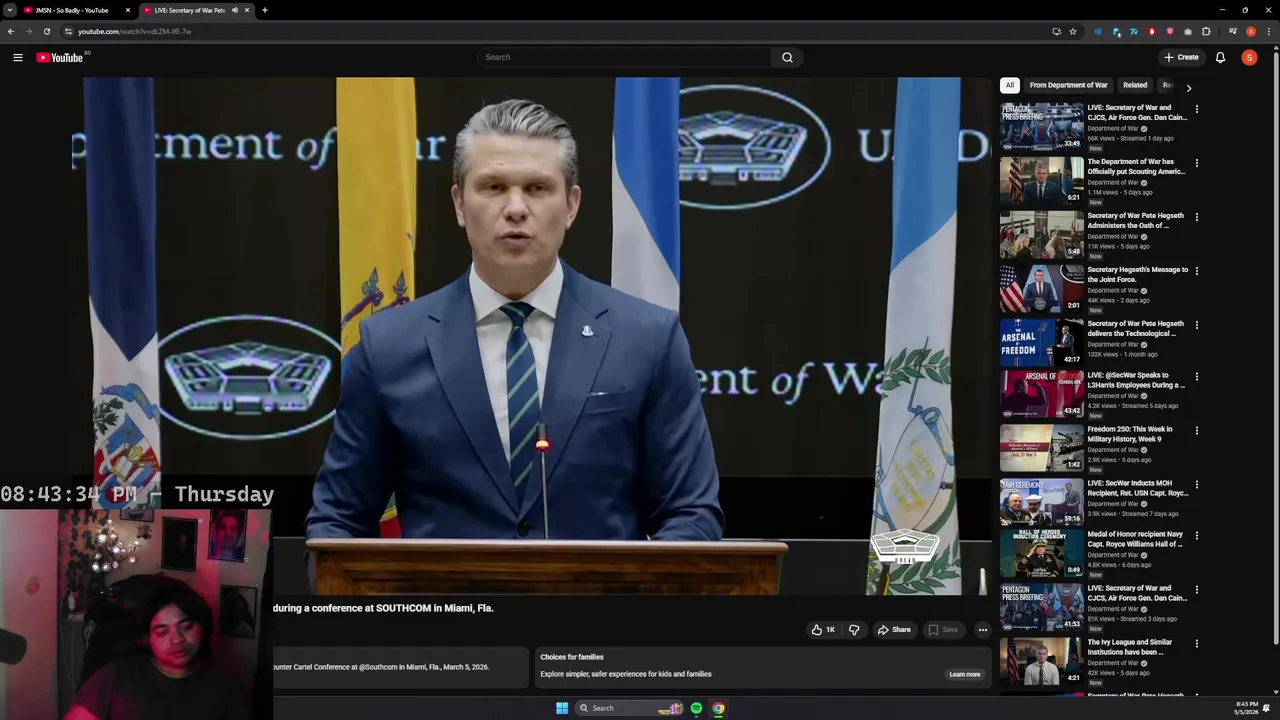Screen dimensions: 1280x720
Task: Go to YouTube home via the logo
Action: tap(60, 57)
